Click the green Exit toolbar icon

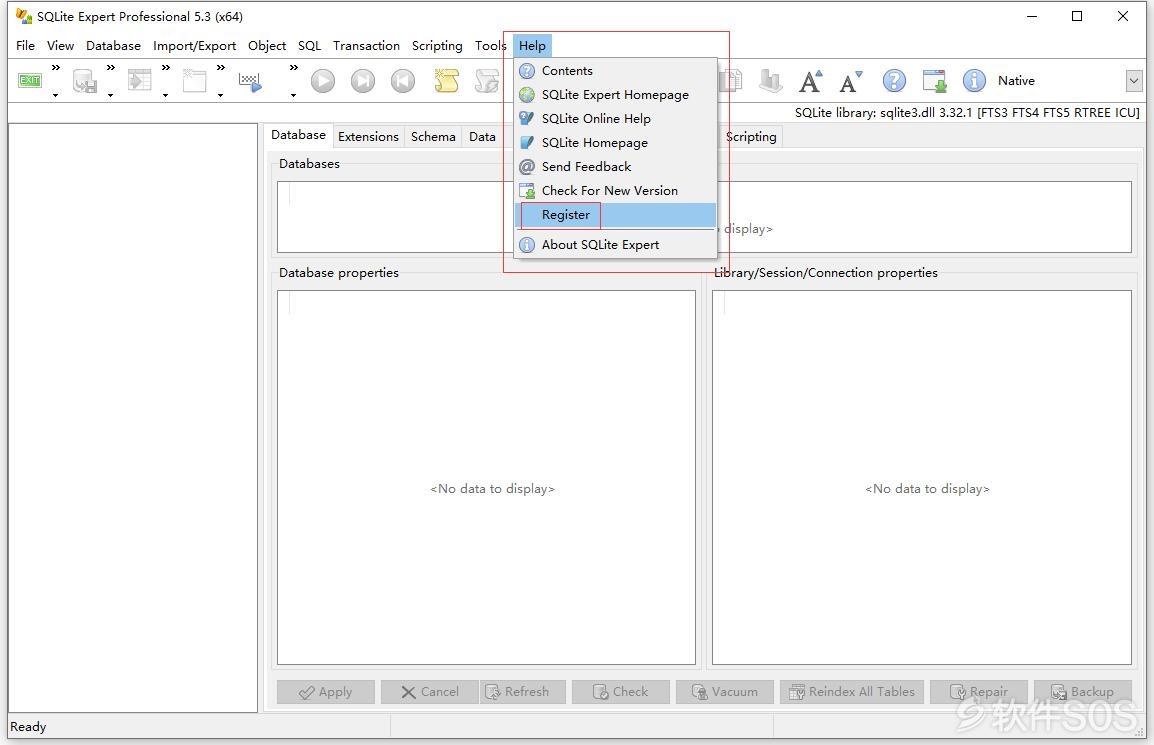click(x=30, y=80)
